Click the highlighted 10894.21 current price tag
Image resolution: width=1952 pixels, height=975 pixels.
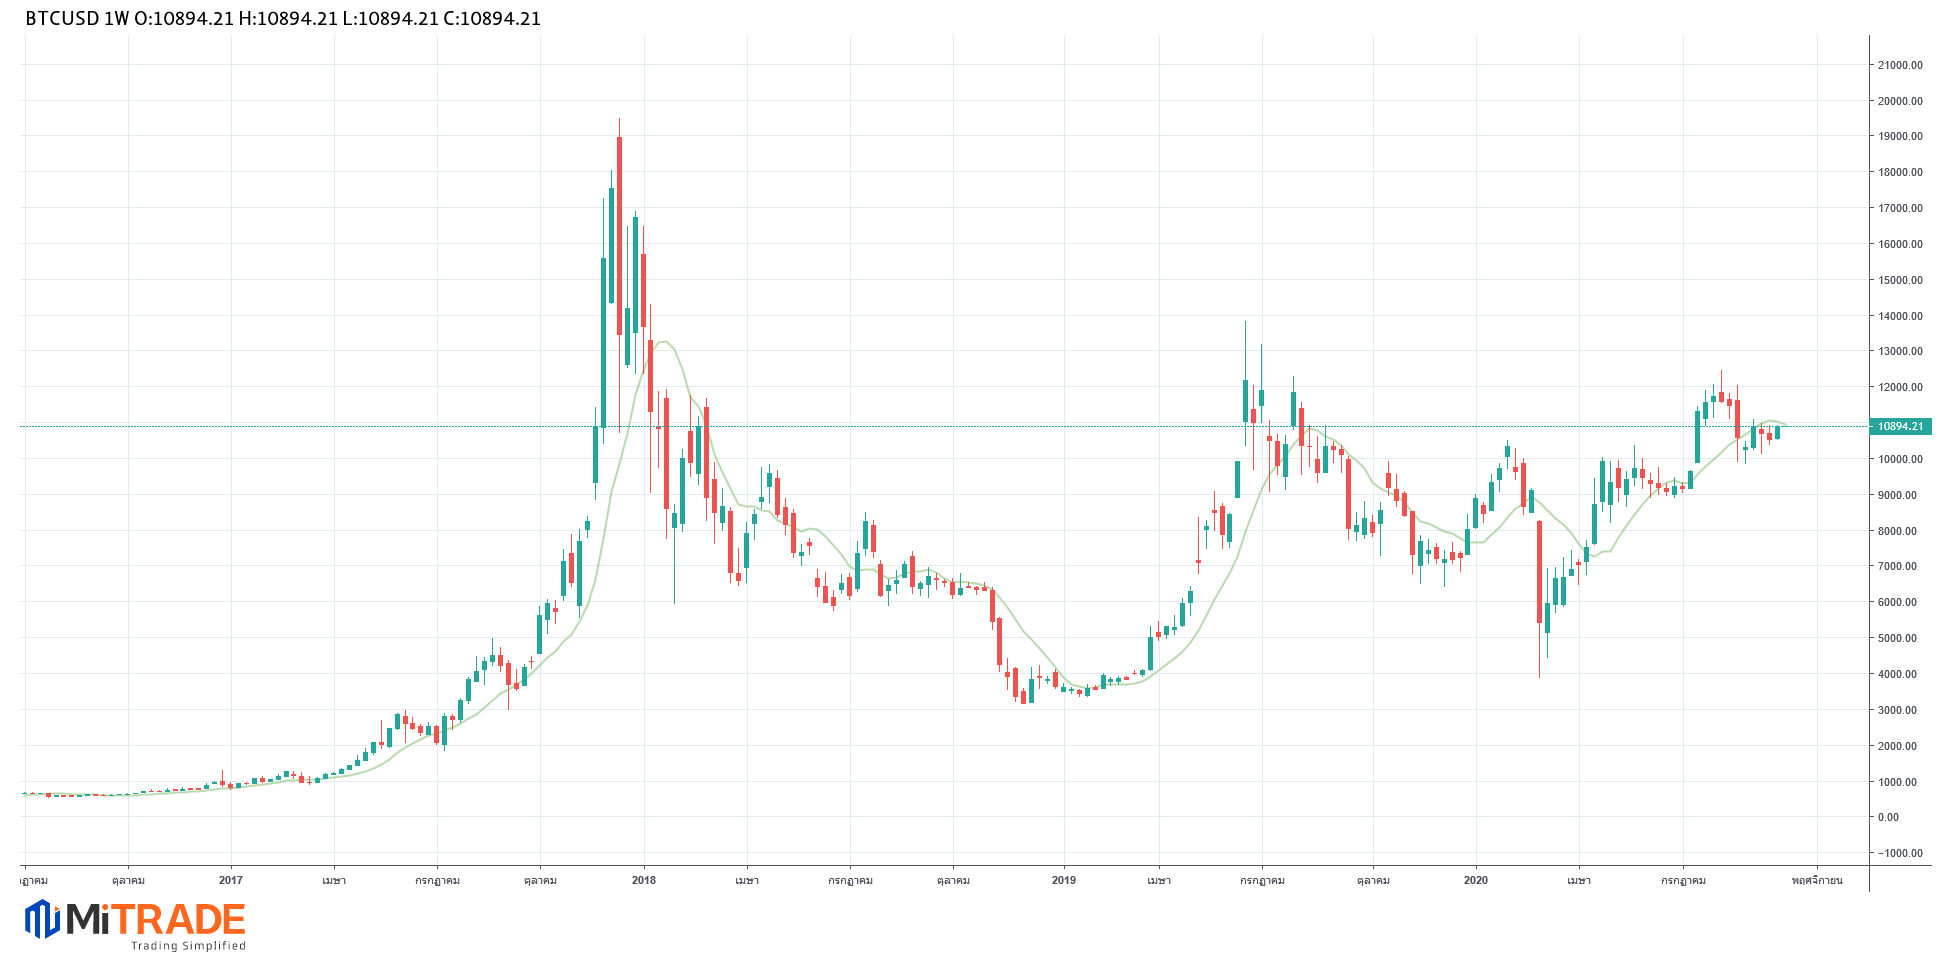pyautogui.click(x=1900, y=426)
